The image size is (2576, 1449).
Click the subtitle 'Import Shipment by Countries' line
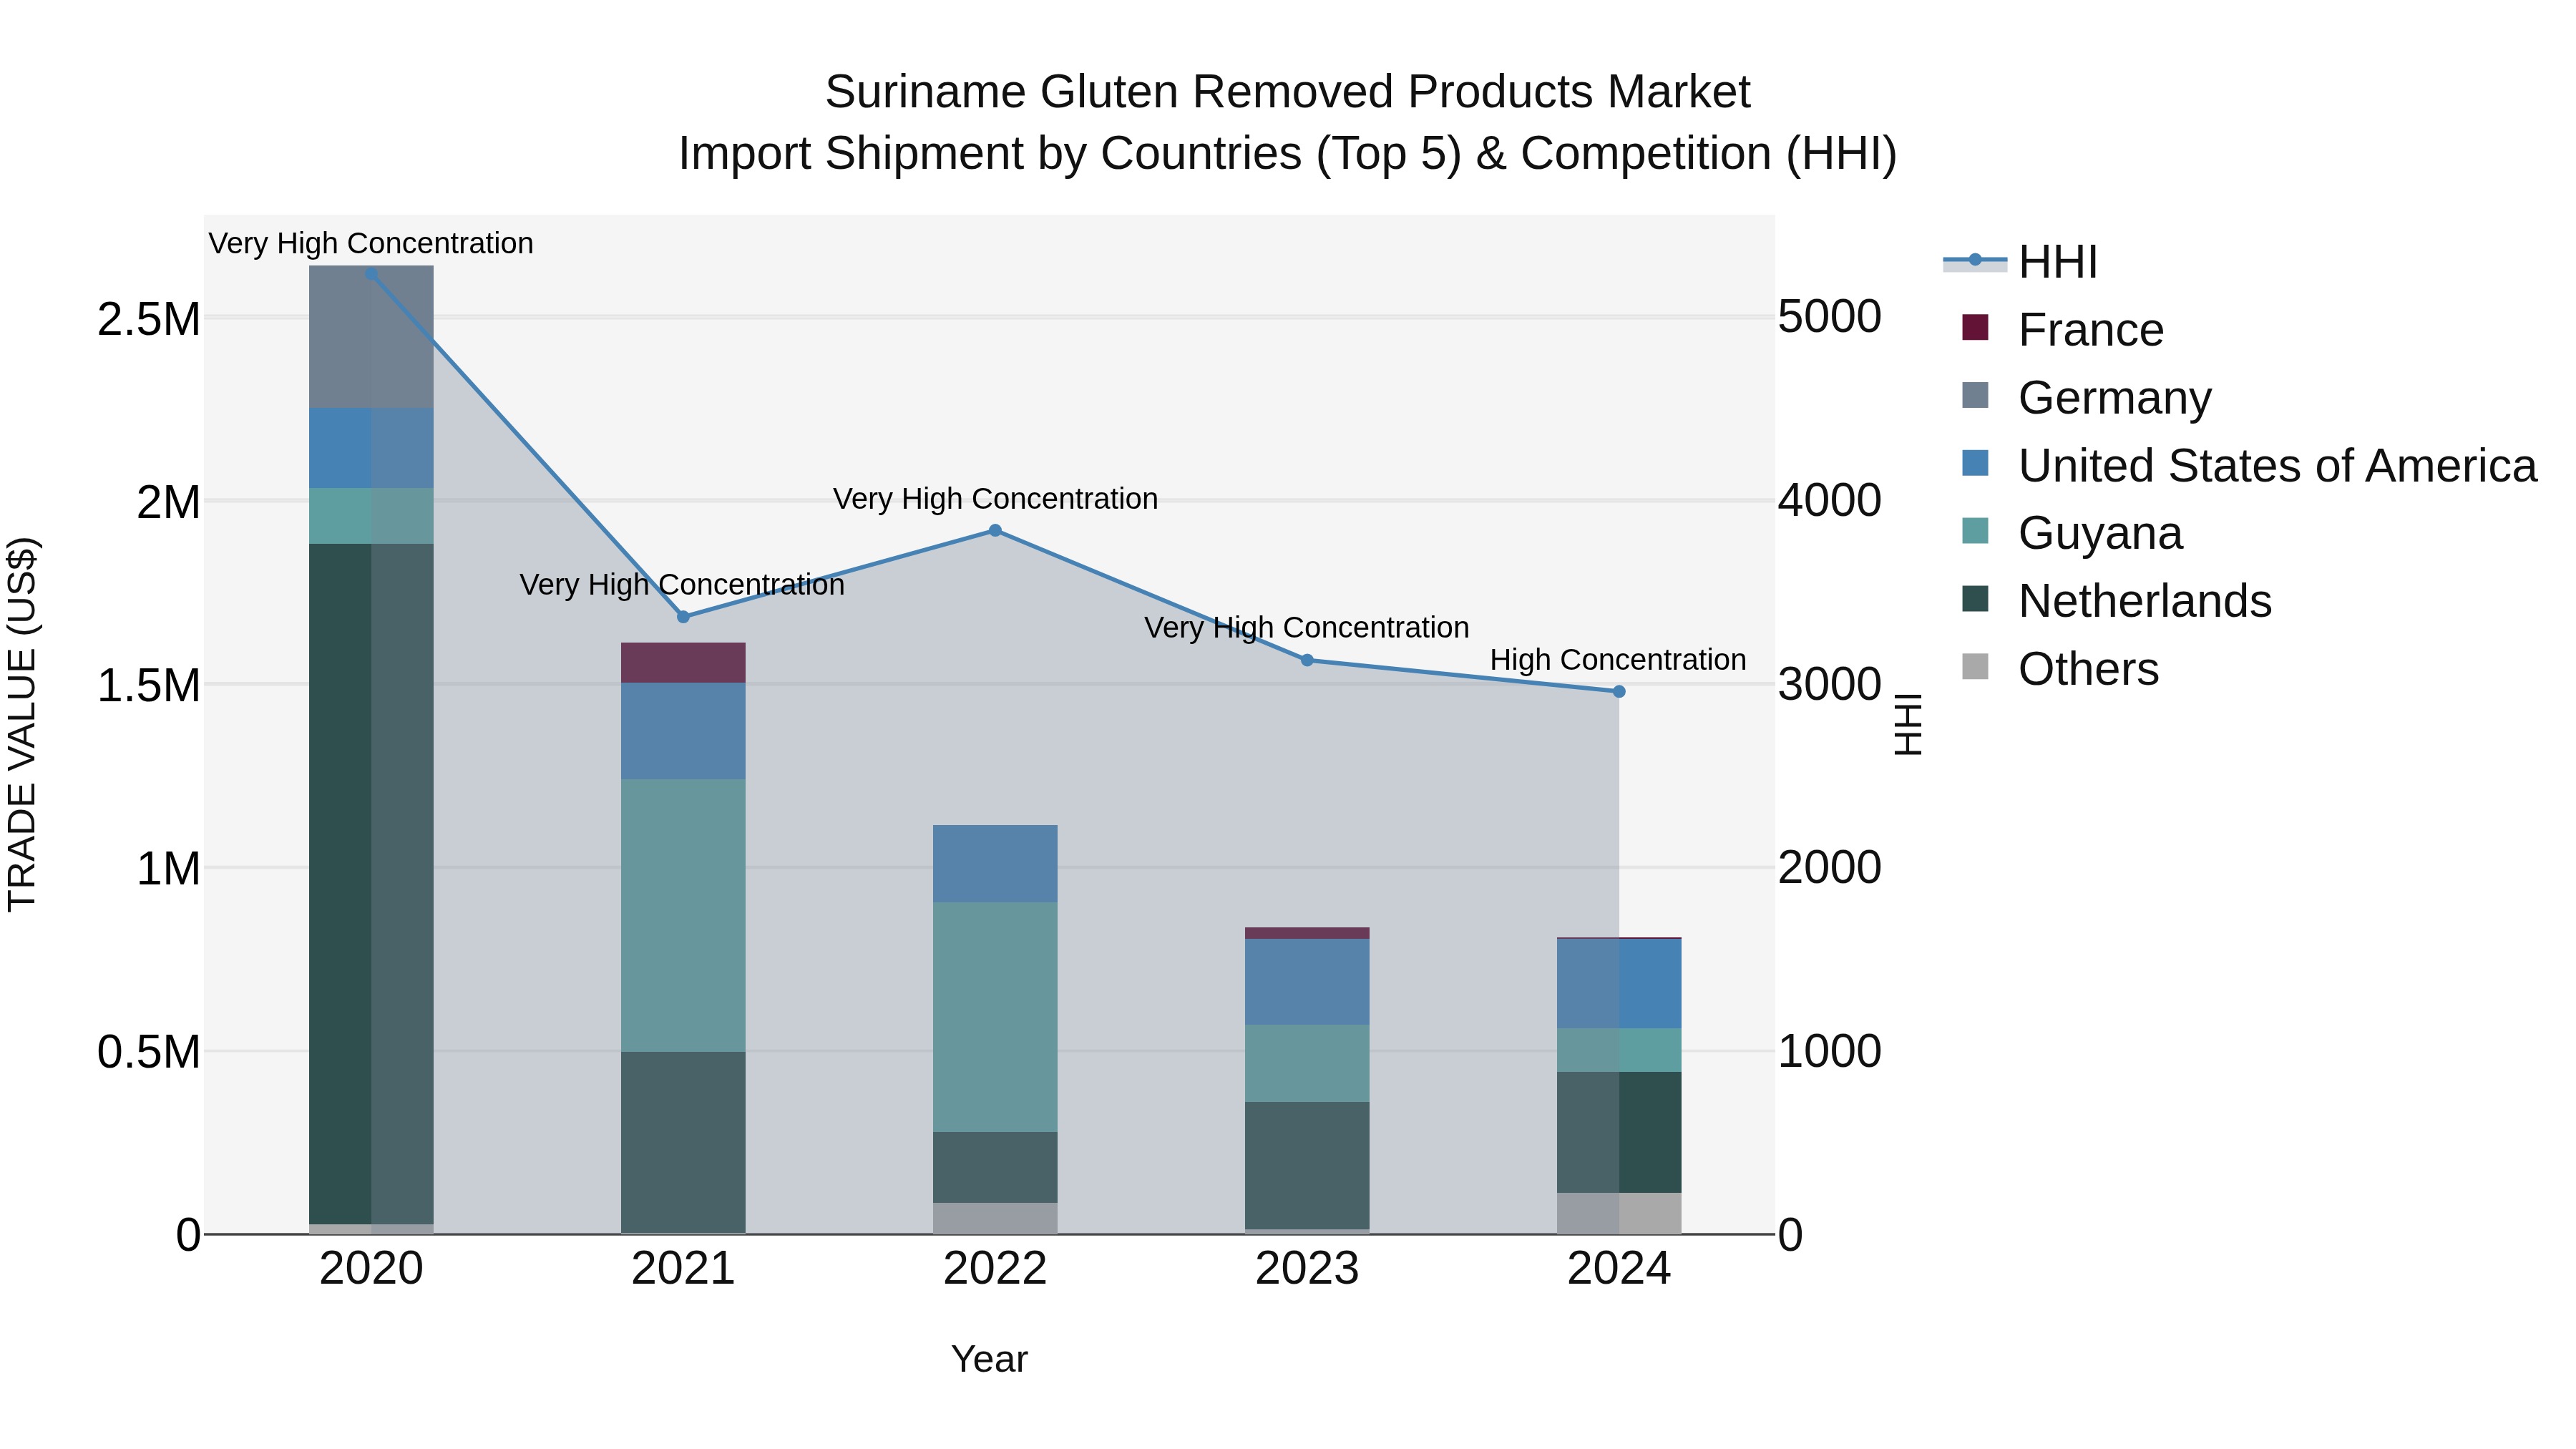pyautogui.click(x=1287, y=154)
